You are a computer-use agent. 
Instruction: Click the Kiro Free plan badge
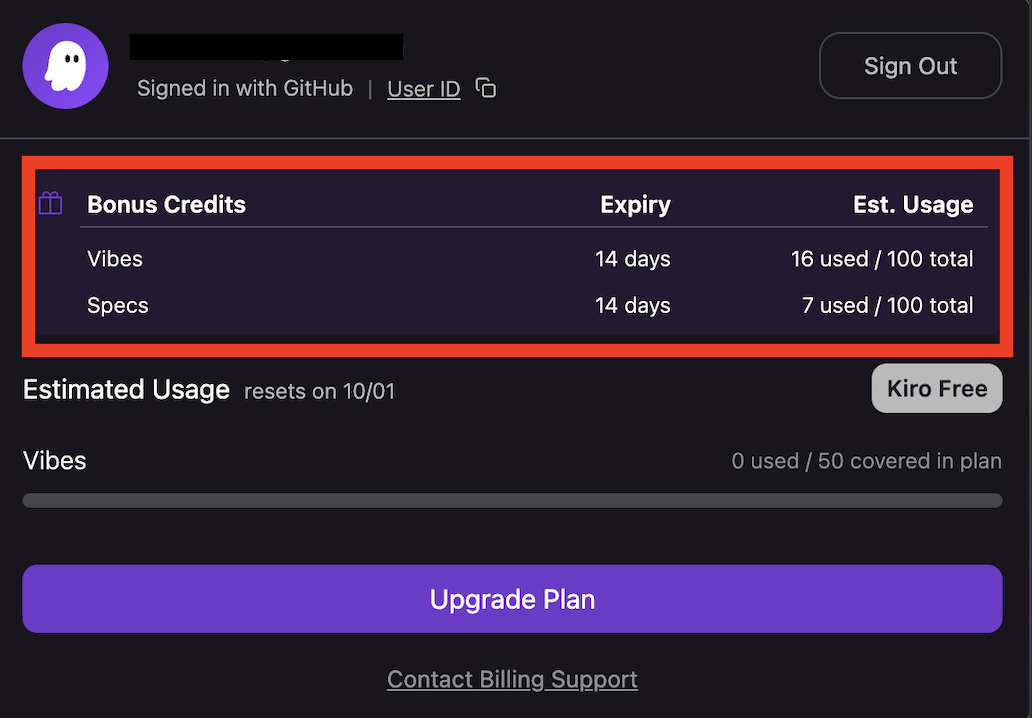point(936,388)
